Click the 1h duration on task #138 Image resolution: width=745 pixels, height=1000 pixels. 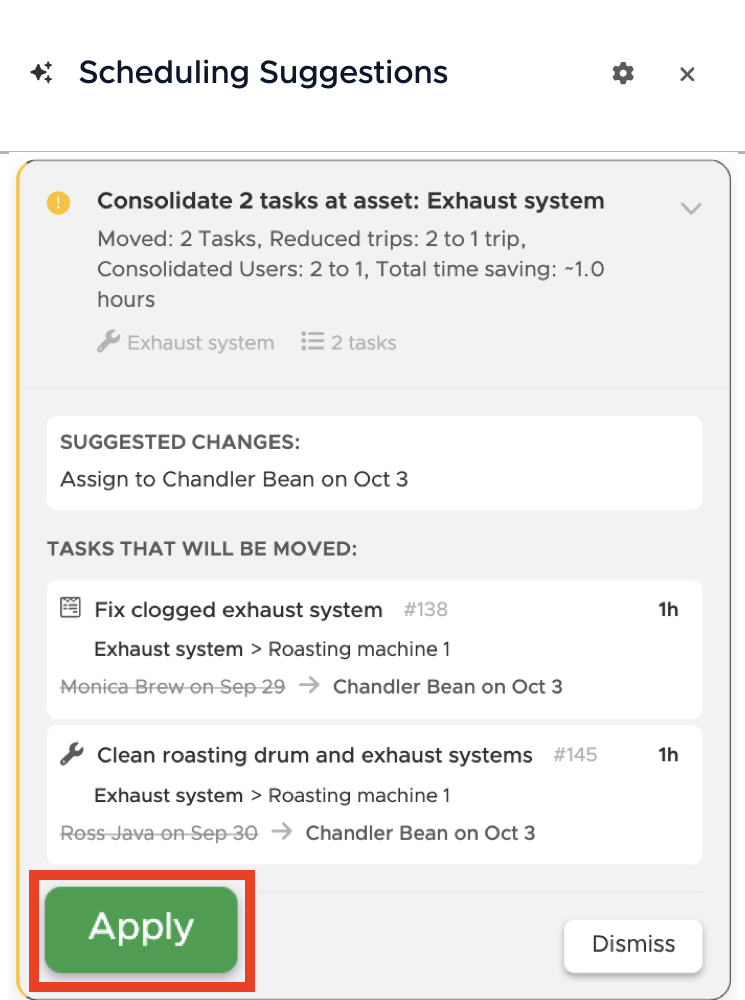[x=668, y=608]
